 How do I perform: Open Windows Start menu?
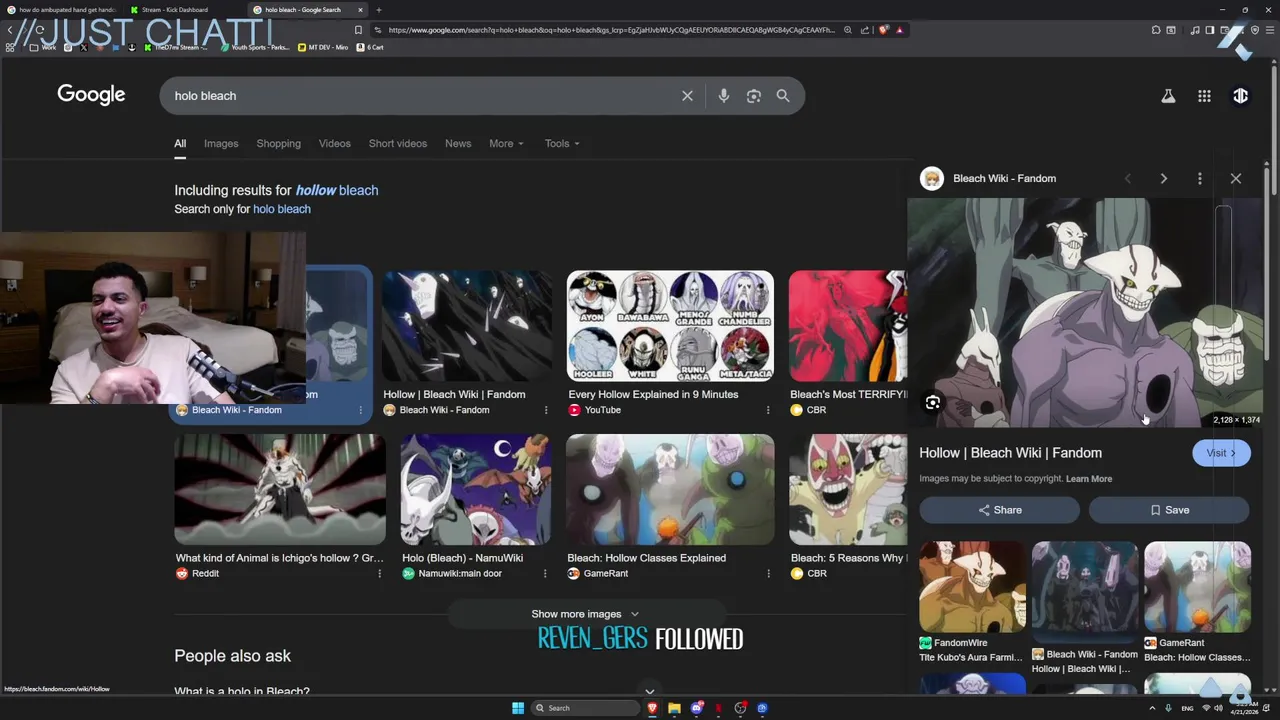pos(518,708)
